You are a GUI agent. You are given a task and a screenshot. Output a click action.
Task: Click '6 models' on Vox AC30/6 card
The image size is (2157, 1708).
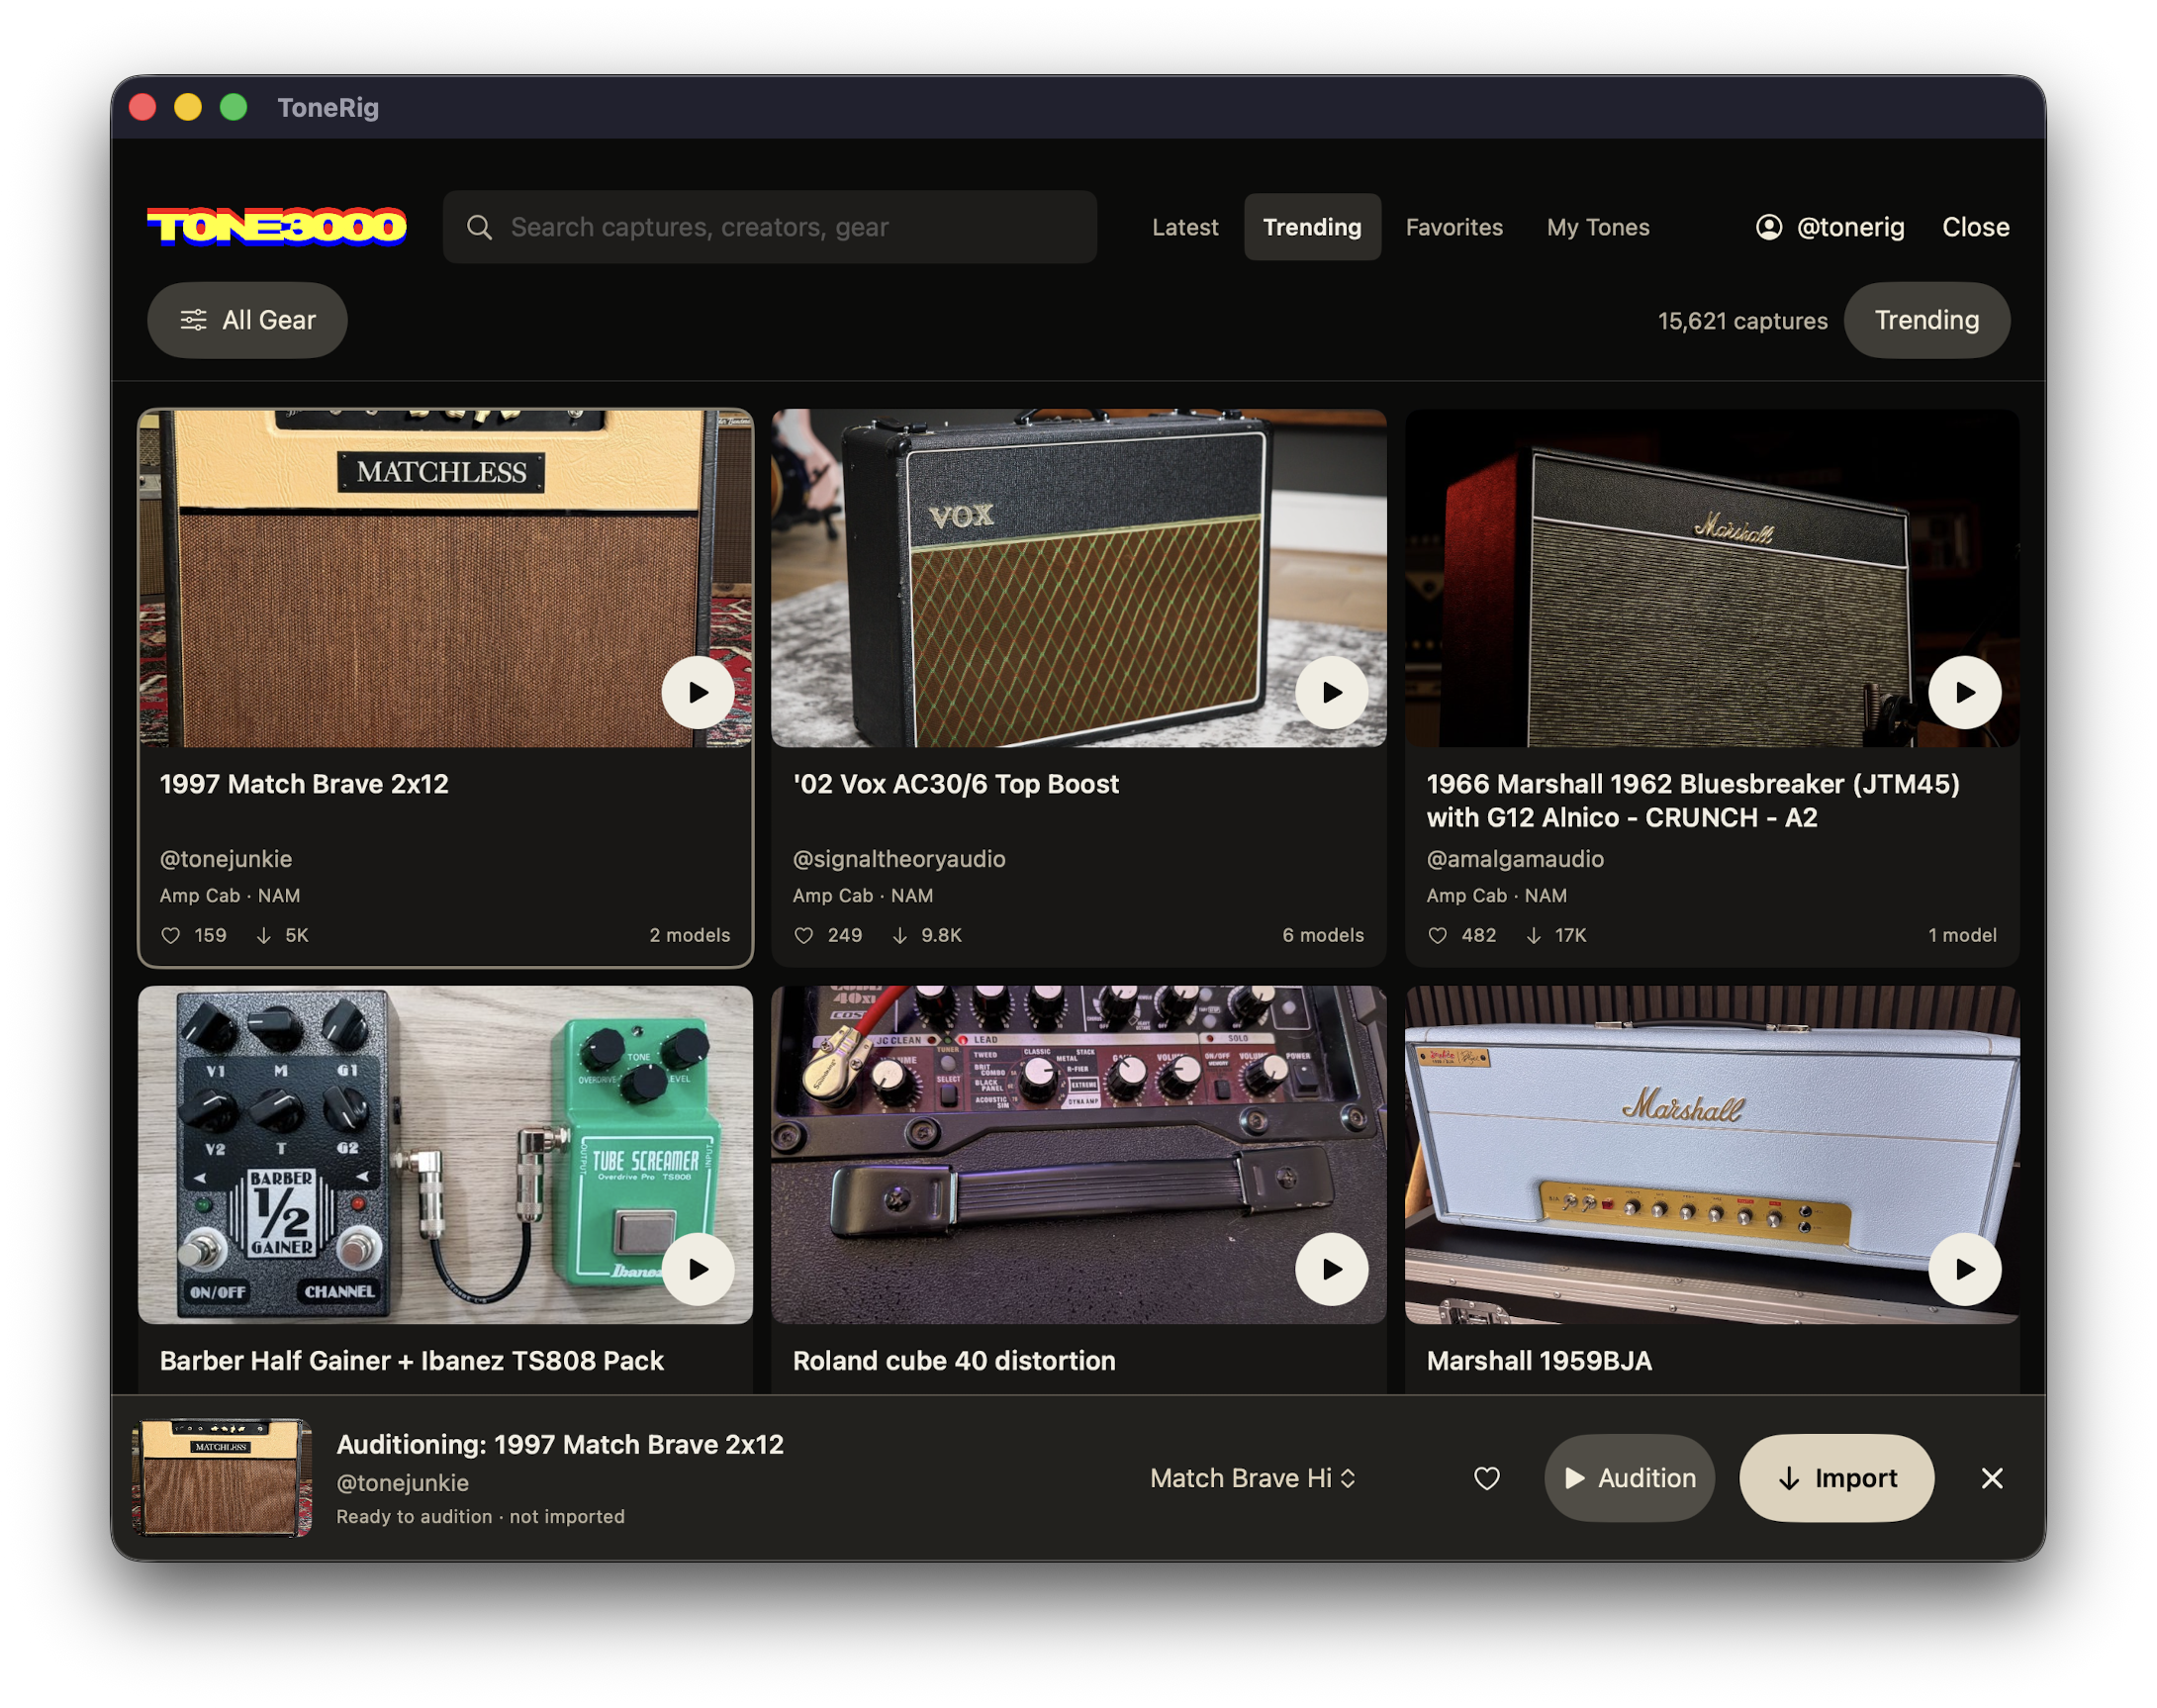coord(1322,935)
